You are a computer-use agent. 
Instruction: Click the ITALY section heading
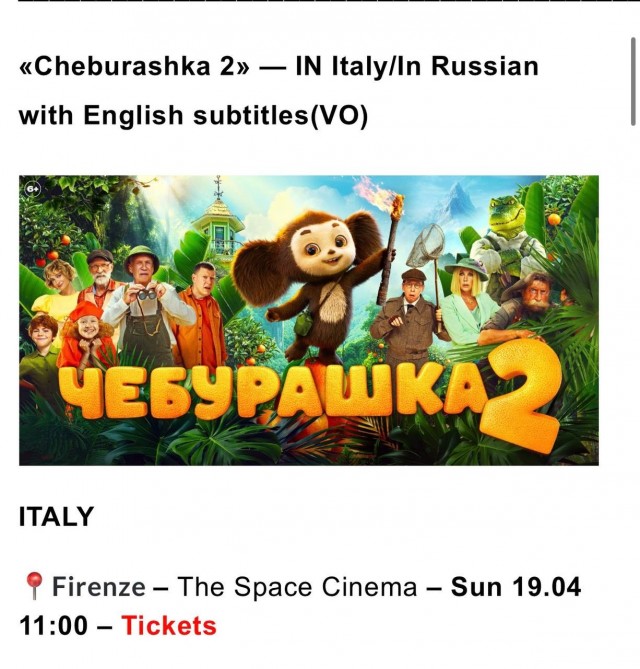click(56, 517)
